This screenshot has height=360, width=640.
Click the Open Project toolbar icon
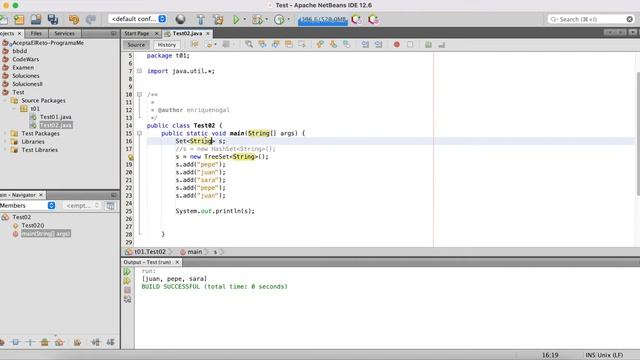36,19
